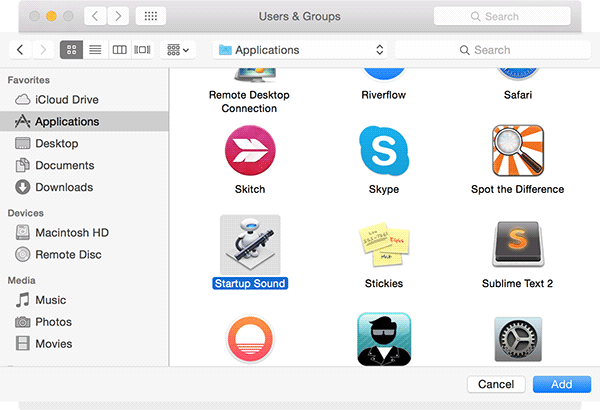Switch to column view
Screen dimensions: 600x410
coord(119,50)
